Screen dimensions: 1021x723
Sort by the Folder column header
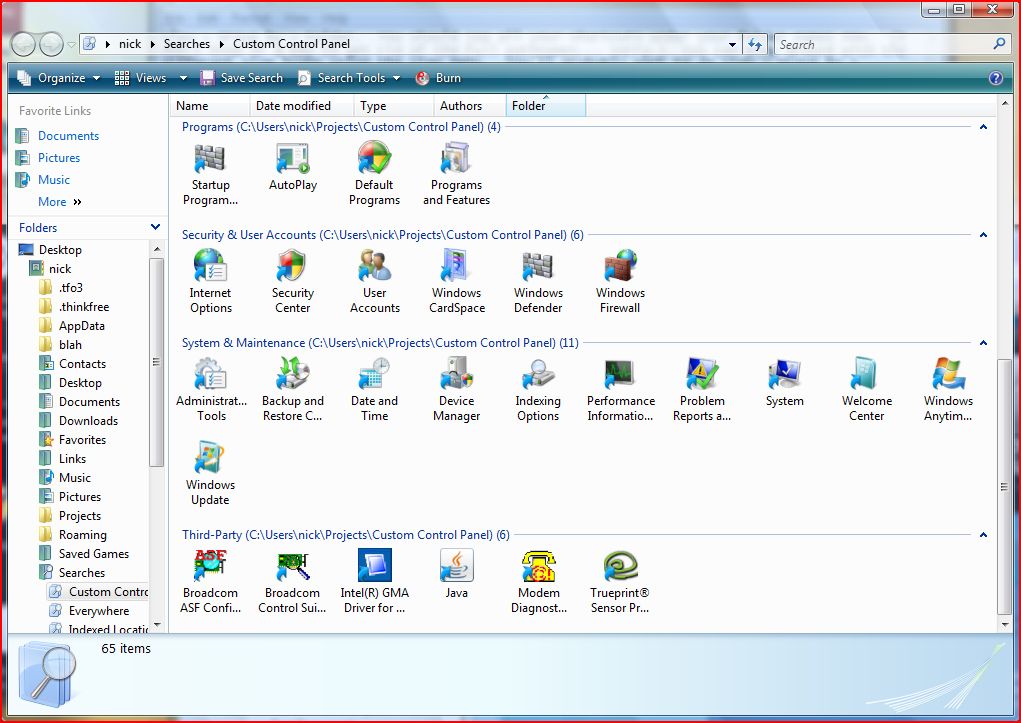tap(546, 106)
